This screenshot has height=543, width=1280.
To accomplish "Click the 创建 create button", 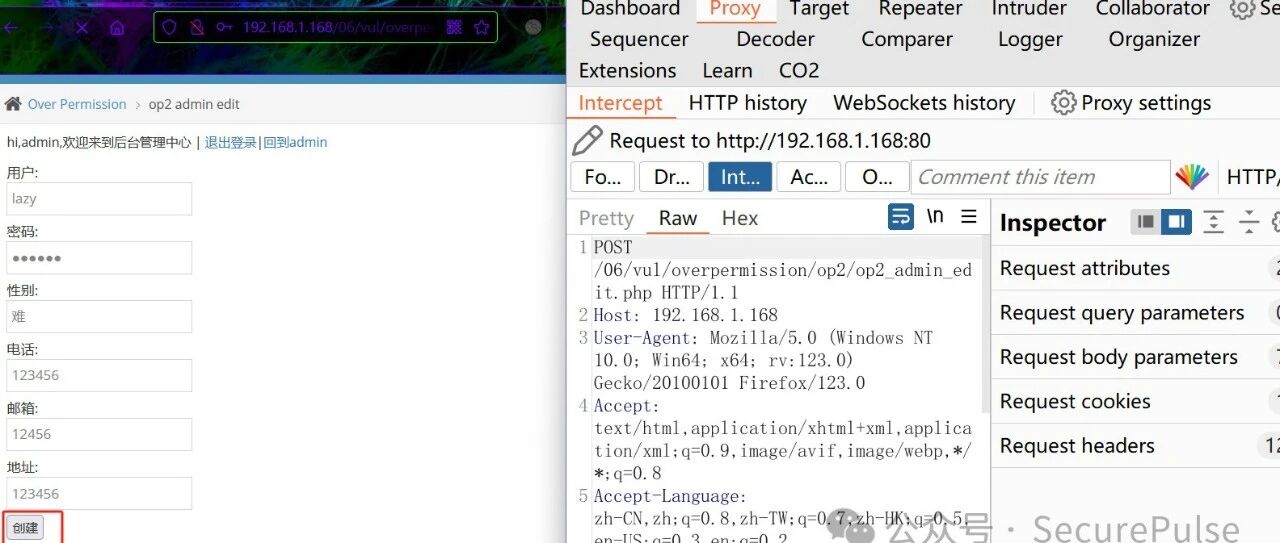I will [x=25, y=527].
